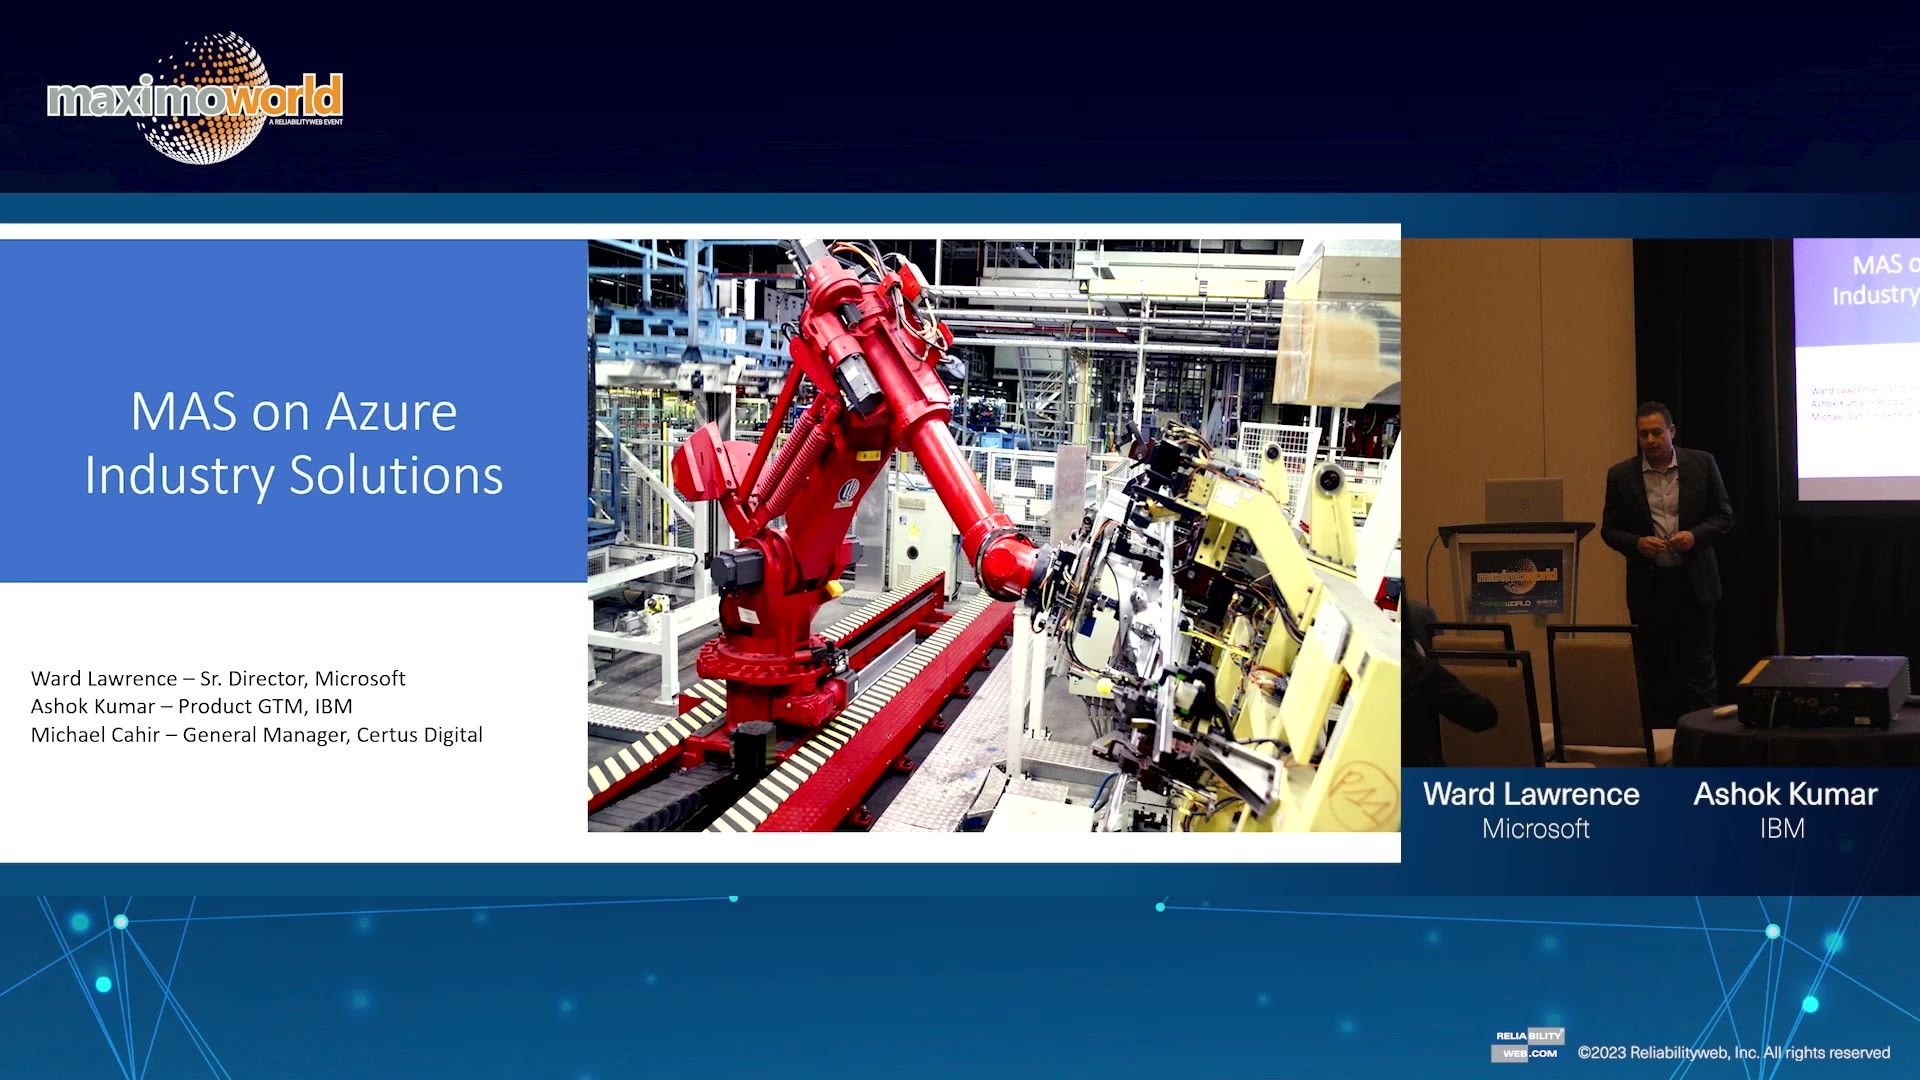Open Michael Cahir's Certus Digital credit

pos(257,734)
